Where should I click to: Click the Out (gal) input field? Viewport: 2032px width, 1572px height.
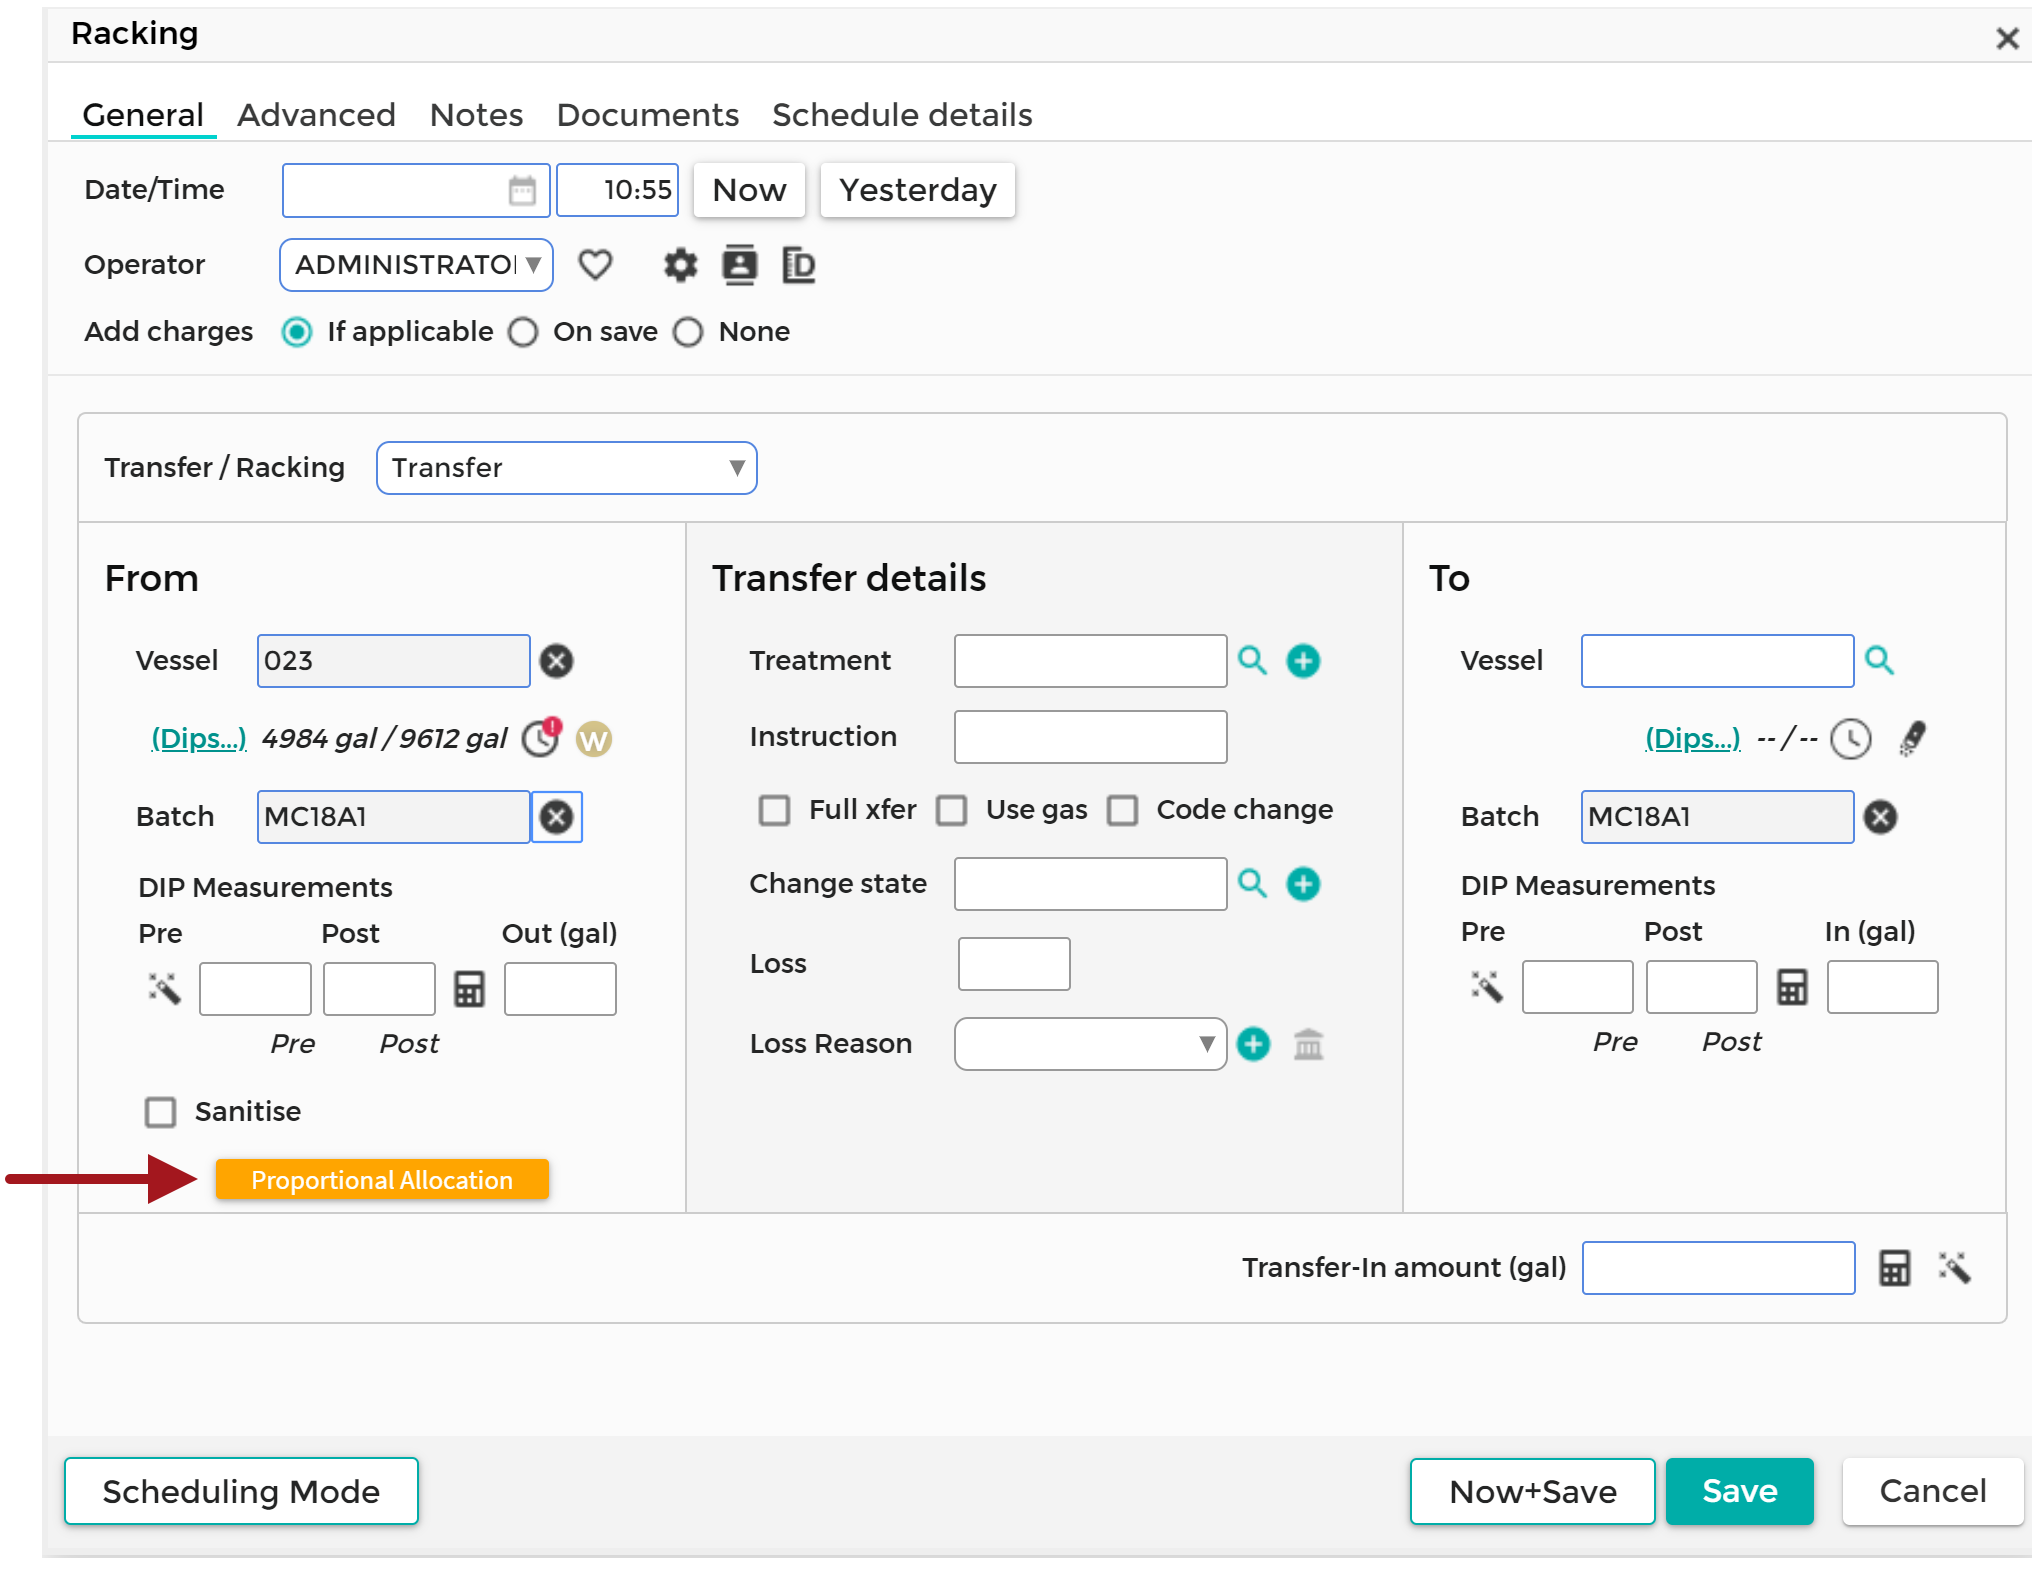560,989
